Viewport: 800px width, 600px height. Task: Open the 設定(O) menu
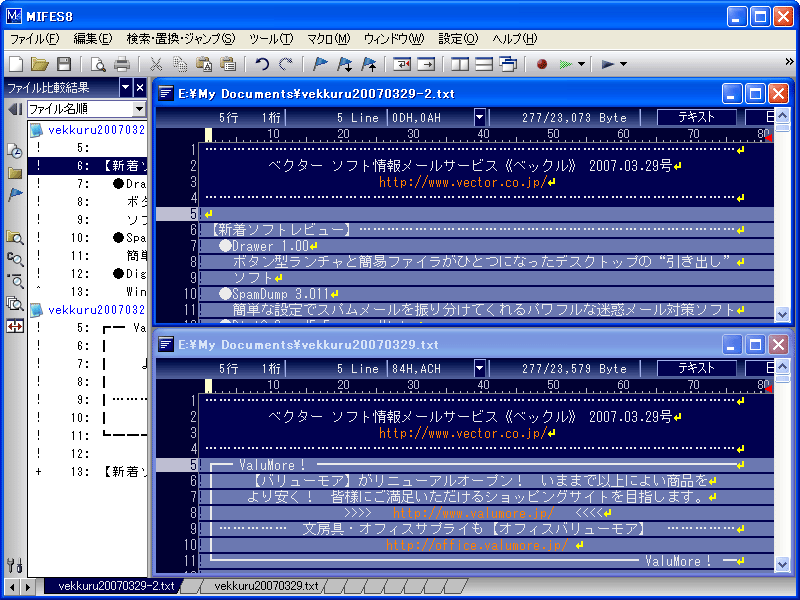click(458, 39)
